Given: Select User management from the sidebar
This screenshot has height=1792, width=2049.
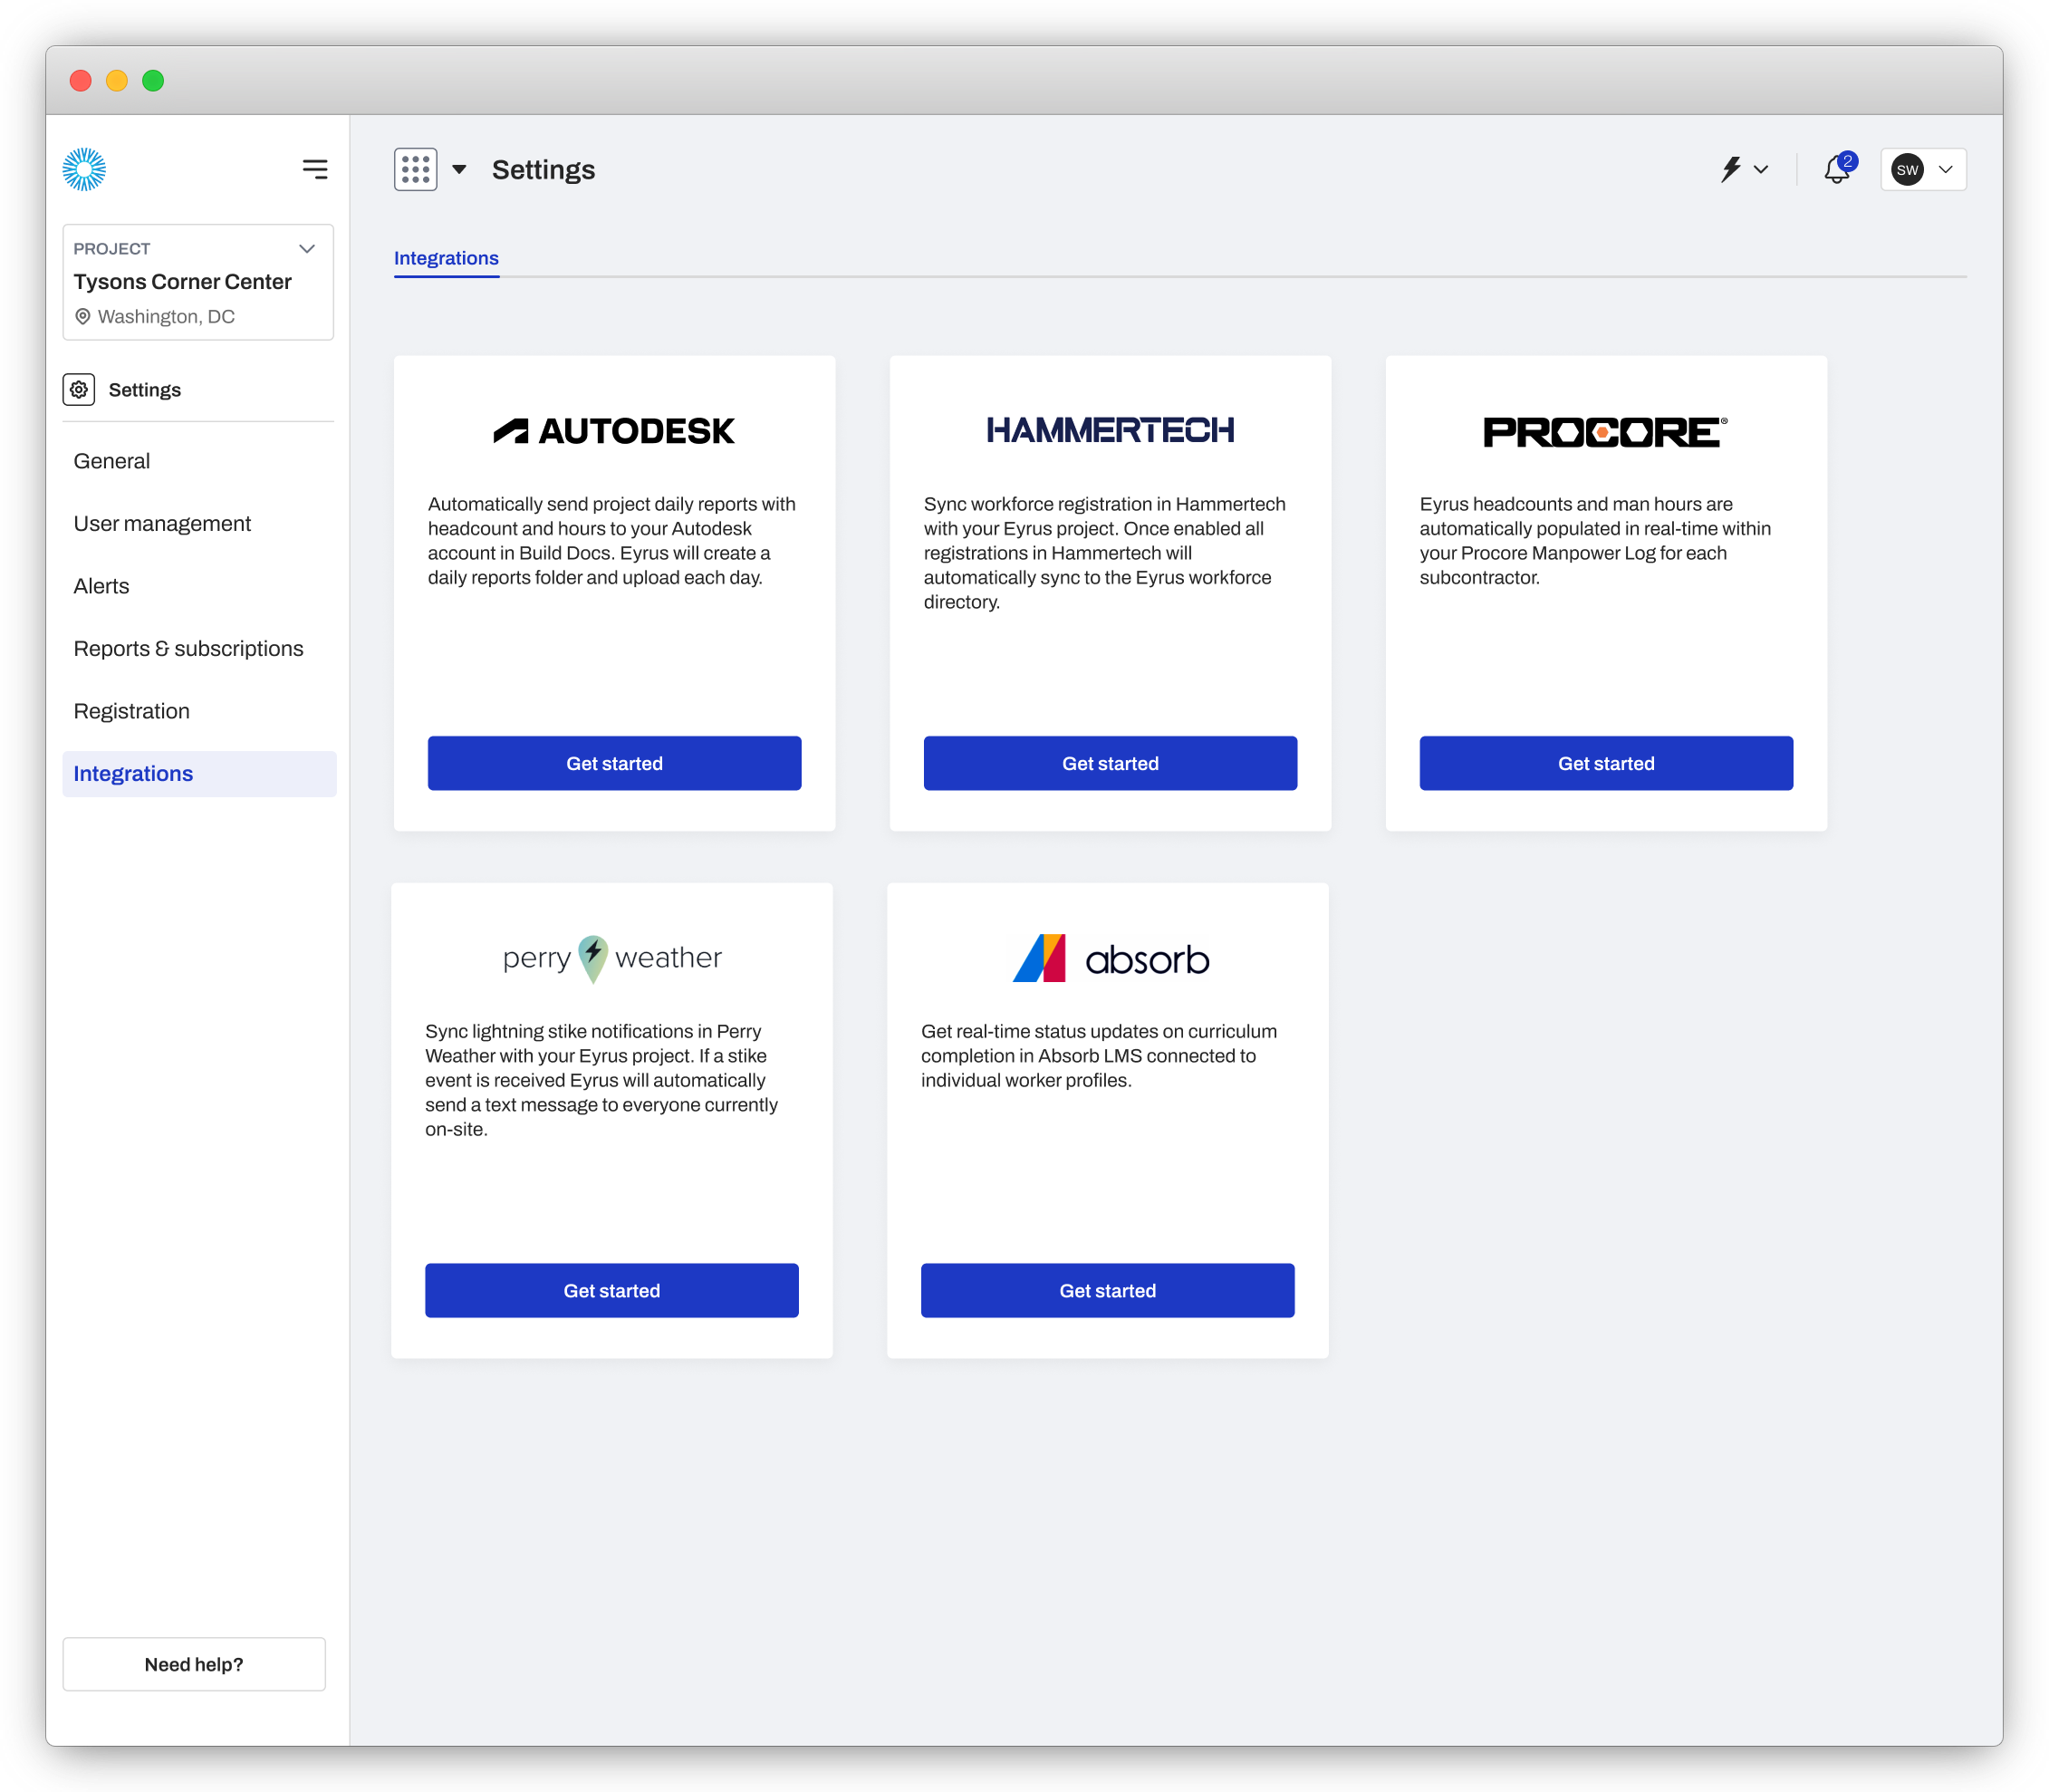Looking at the screenshot, I should click(x=162, y=523).
